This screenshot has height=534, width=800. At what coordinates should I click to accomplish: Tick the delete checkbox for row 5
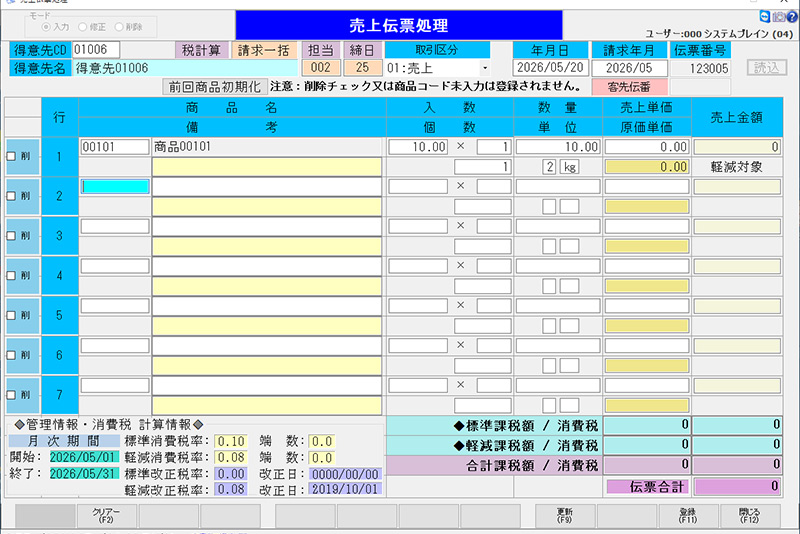pyautogui.click(x=11, y=315)
